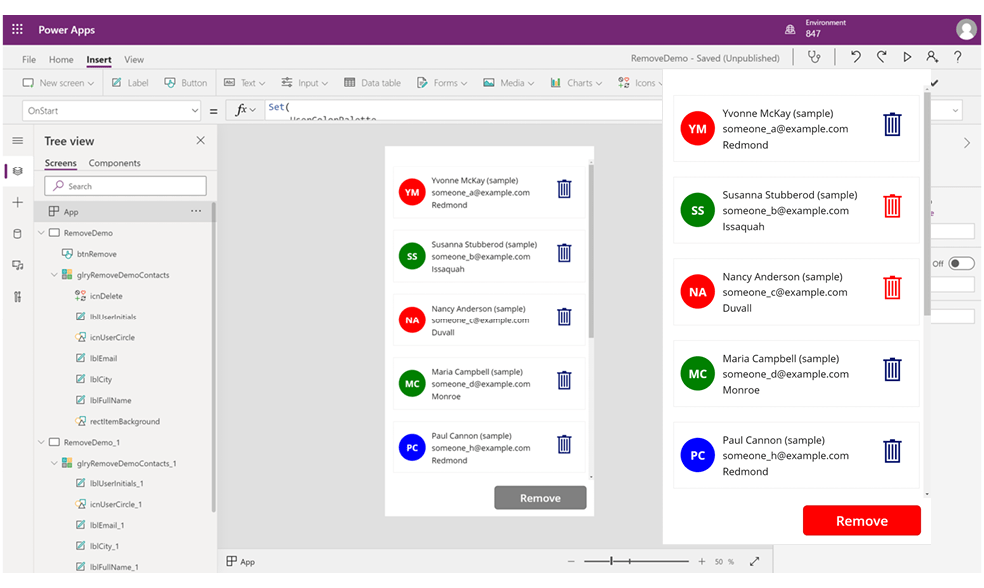Click trash icon for Susanna Stubberod in canvas
This screenshot has width=984, height=588.
pos(564,253)
